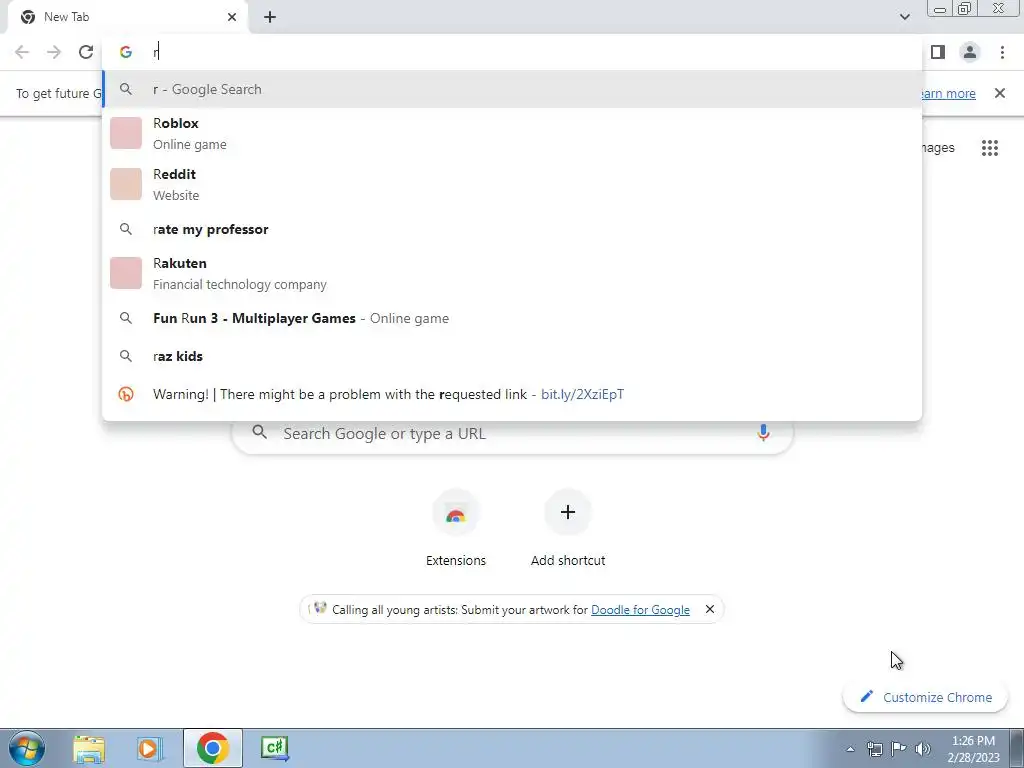The width and height of the screenshot is (1024, 768).
Task: Dismiss the Doodle for Google promo
Action: 710,609
